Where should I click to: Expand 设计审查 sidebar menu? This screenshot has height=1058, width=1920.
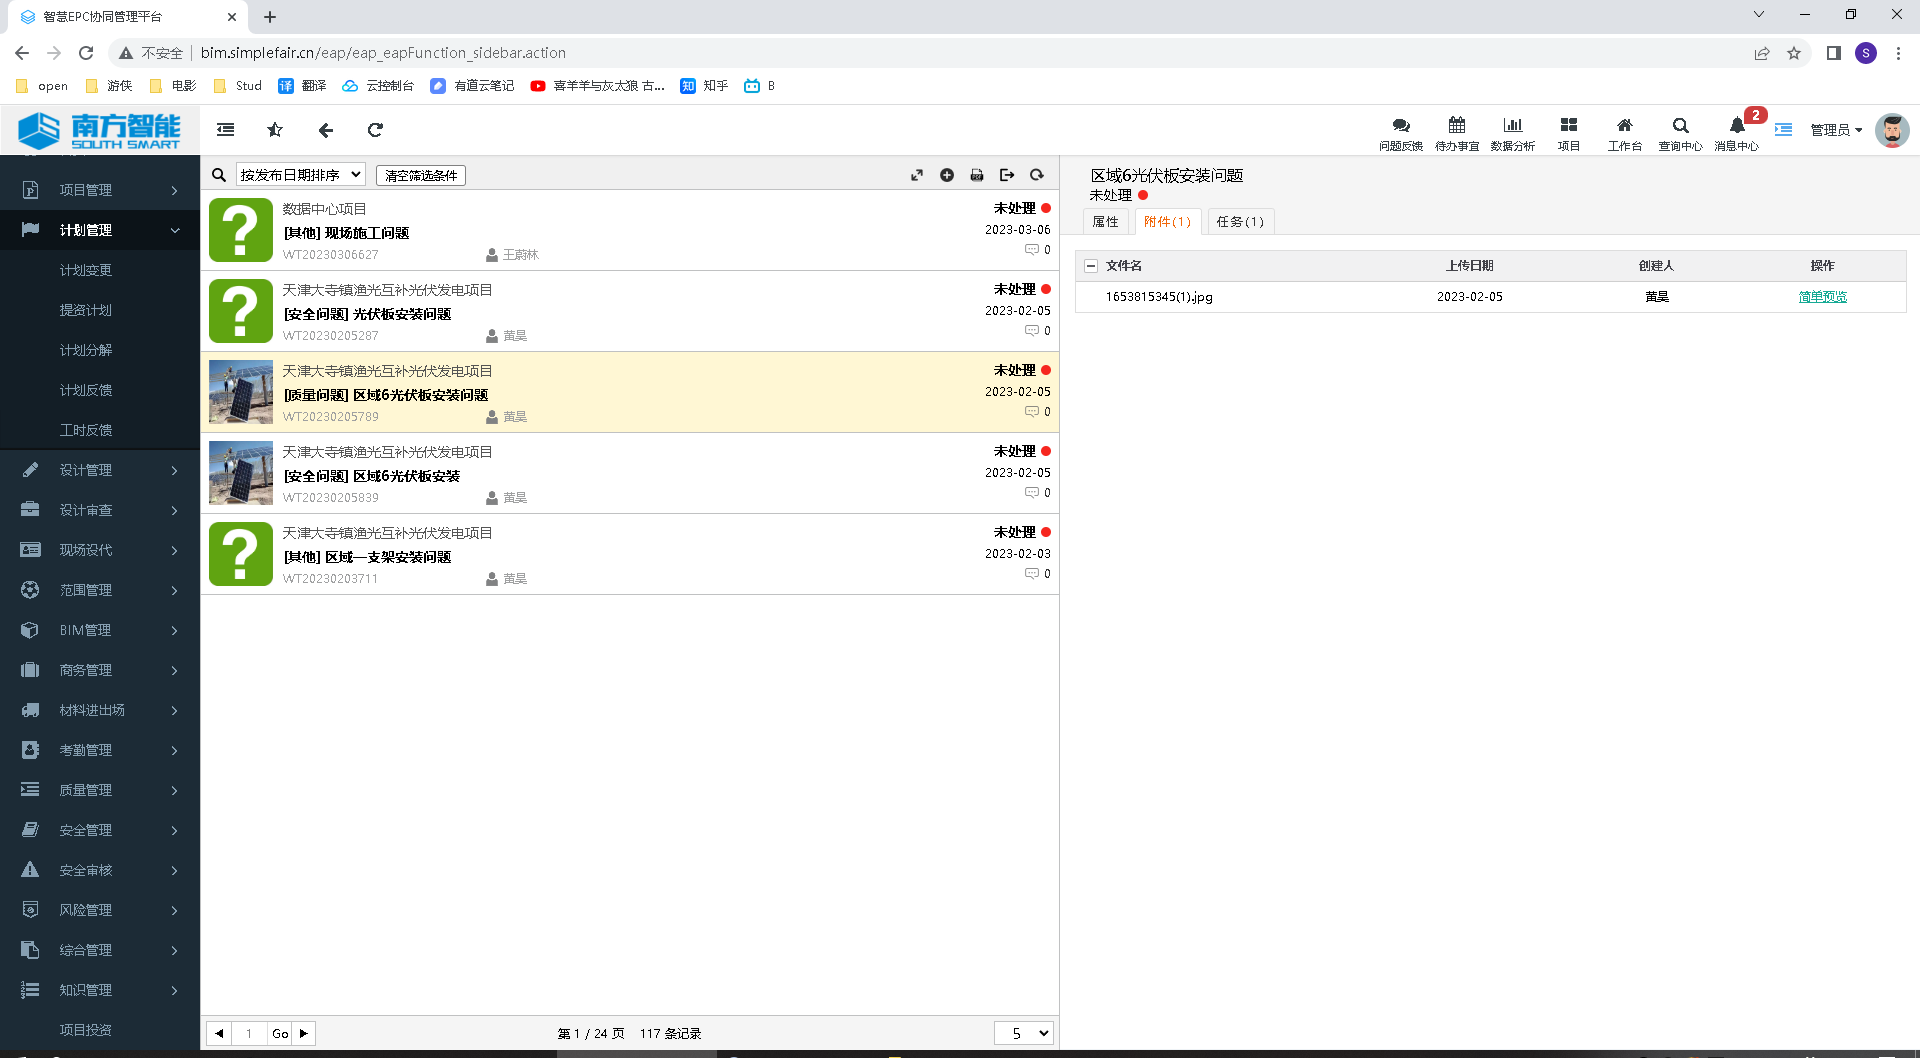coord(100,510)
